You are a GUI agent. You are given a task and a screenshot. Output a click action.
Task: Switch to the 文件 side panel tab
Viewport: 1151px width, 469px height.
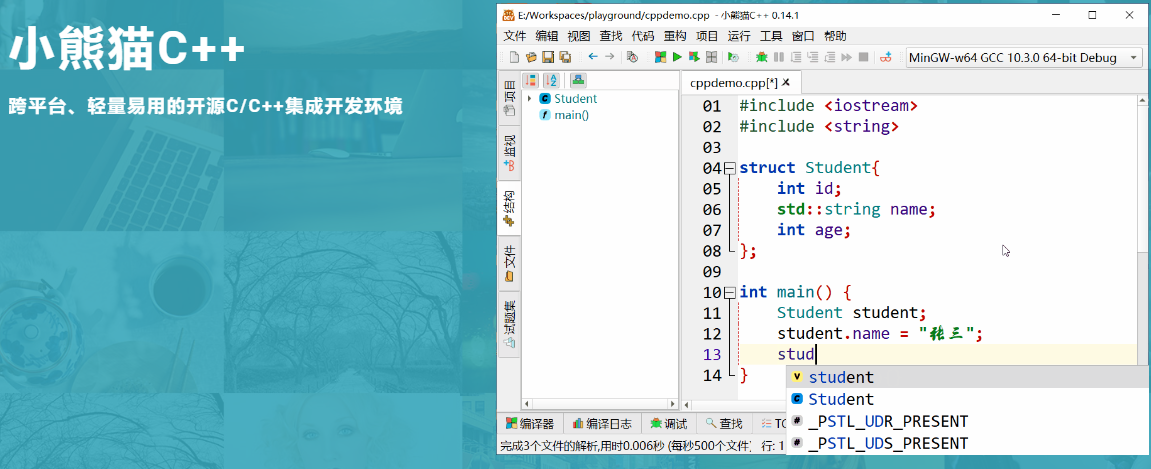[x=508, y=264]
